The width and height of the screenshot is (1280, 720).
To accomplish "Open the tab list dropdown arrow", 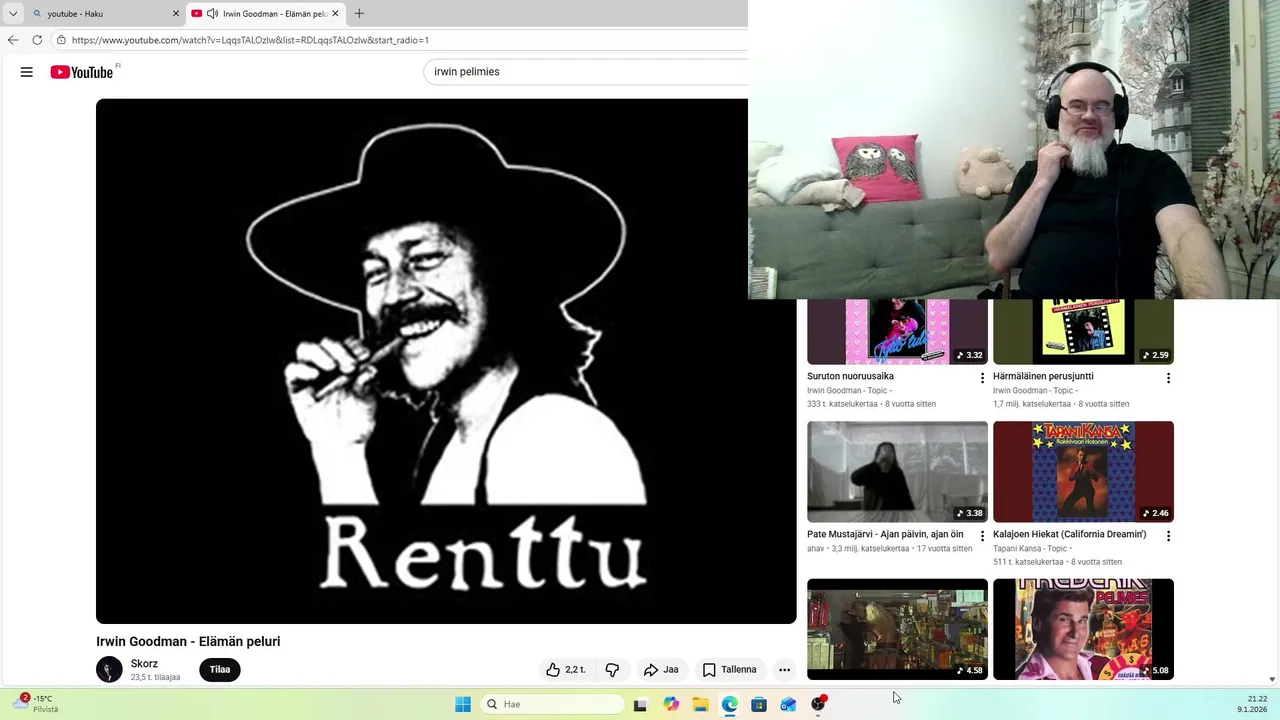I will [x=13, y=14].
